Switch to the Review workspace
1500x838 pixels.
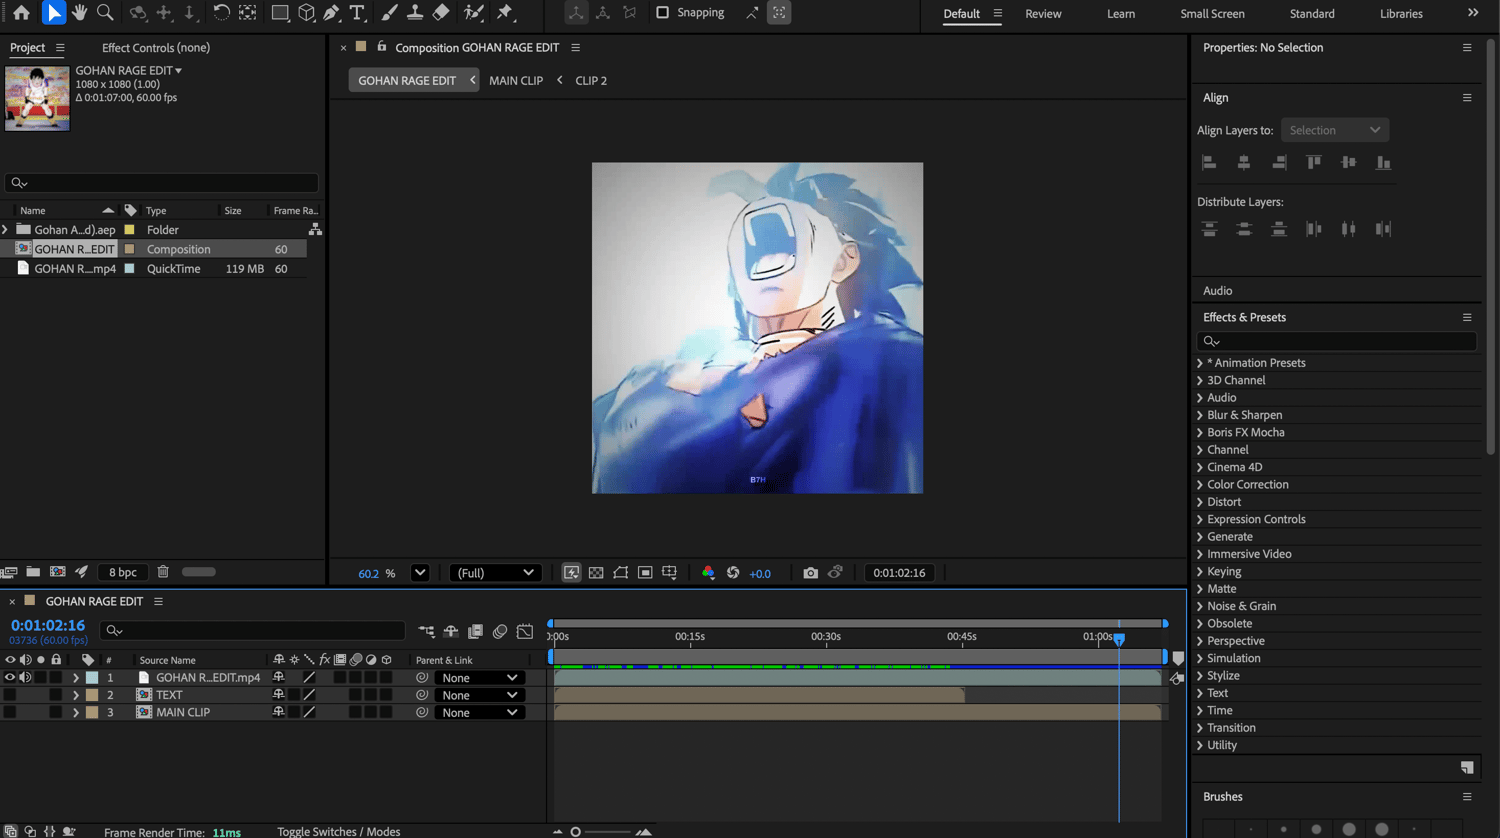coord(1043,14)
